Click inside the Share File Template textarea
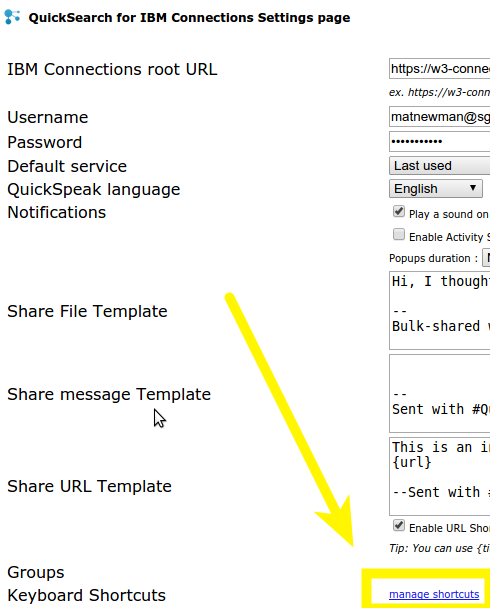Viewport: 490px width, 608px height. click(440, 311)
